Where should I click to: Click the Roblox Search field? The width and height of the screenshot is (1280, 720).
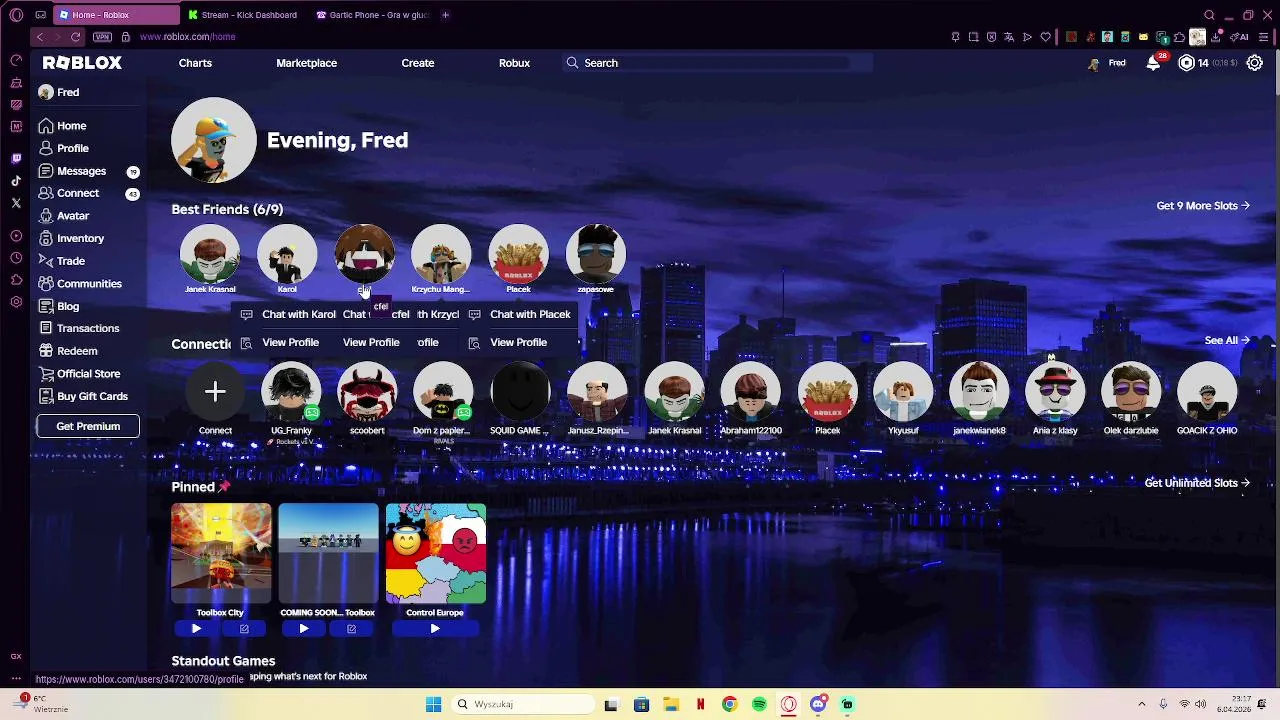[716, 63]
